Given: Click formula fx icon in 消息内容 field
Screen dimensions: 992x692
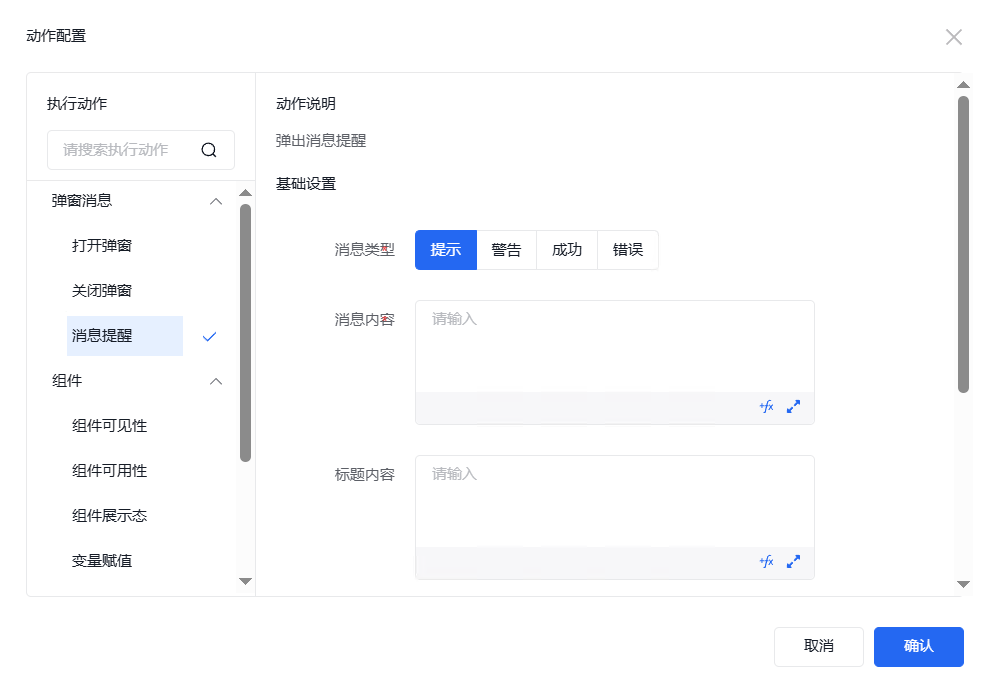Looking at the screenshot, I should (x=766, y=407).
